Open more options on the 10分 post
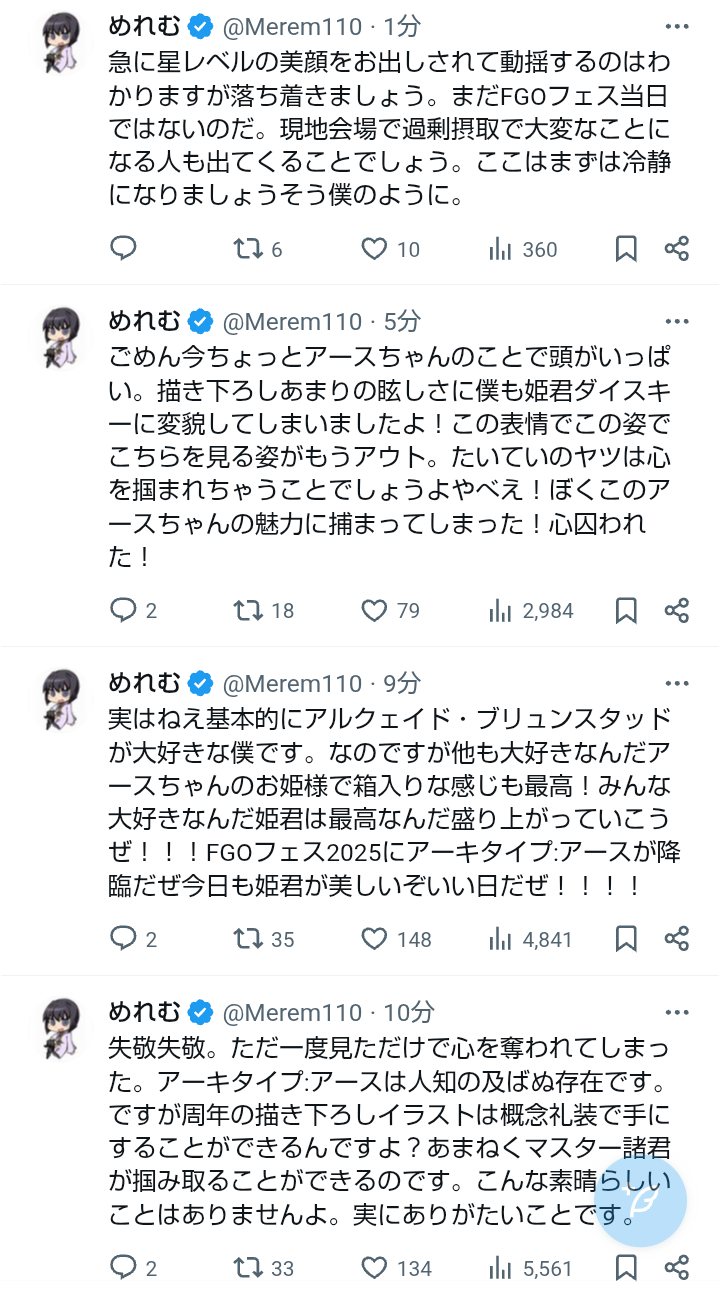720x1290 pixels. [677, 1012]
